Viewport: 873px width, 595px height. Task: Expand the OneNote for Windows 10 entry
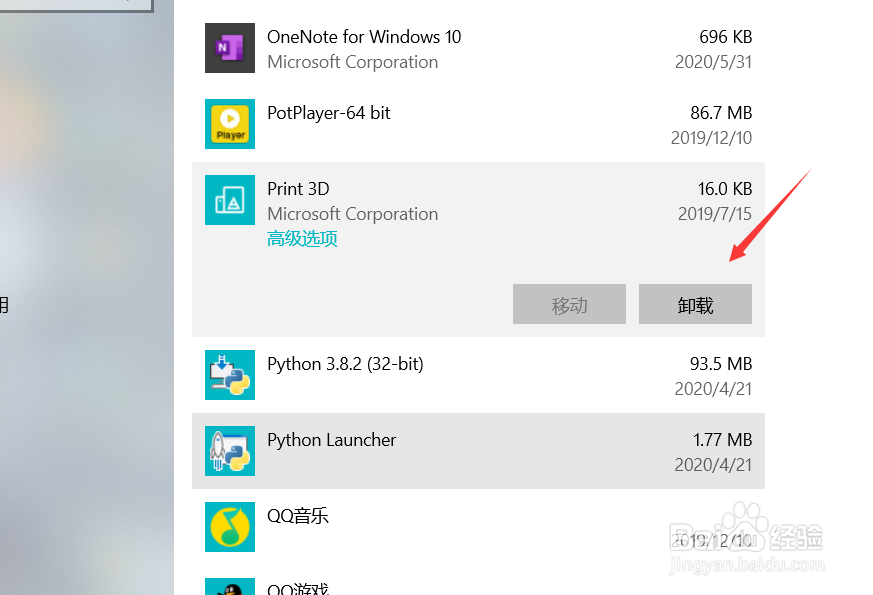click(478, 48)
